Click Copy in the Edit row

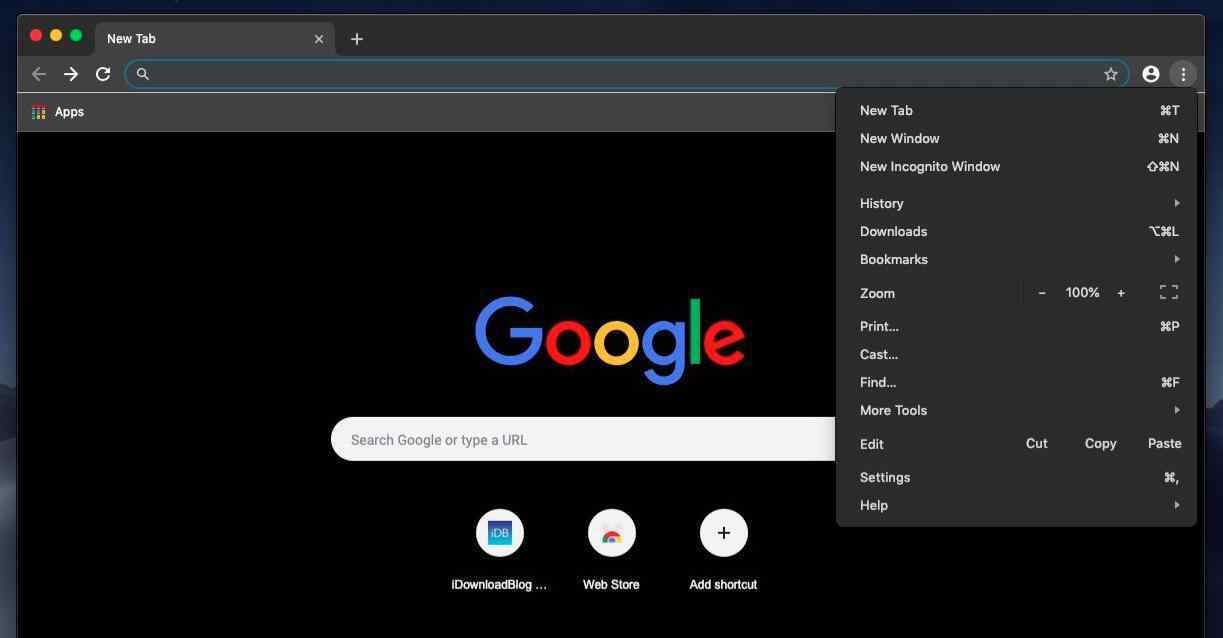click(1101, 443)
